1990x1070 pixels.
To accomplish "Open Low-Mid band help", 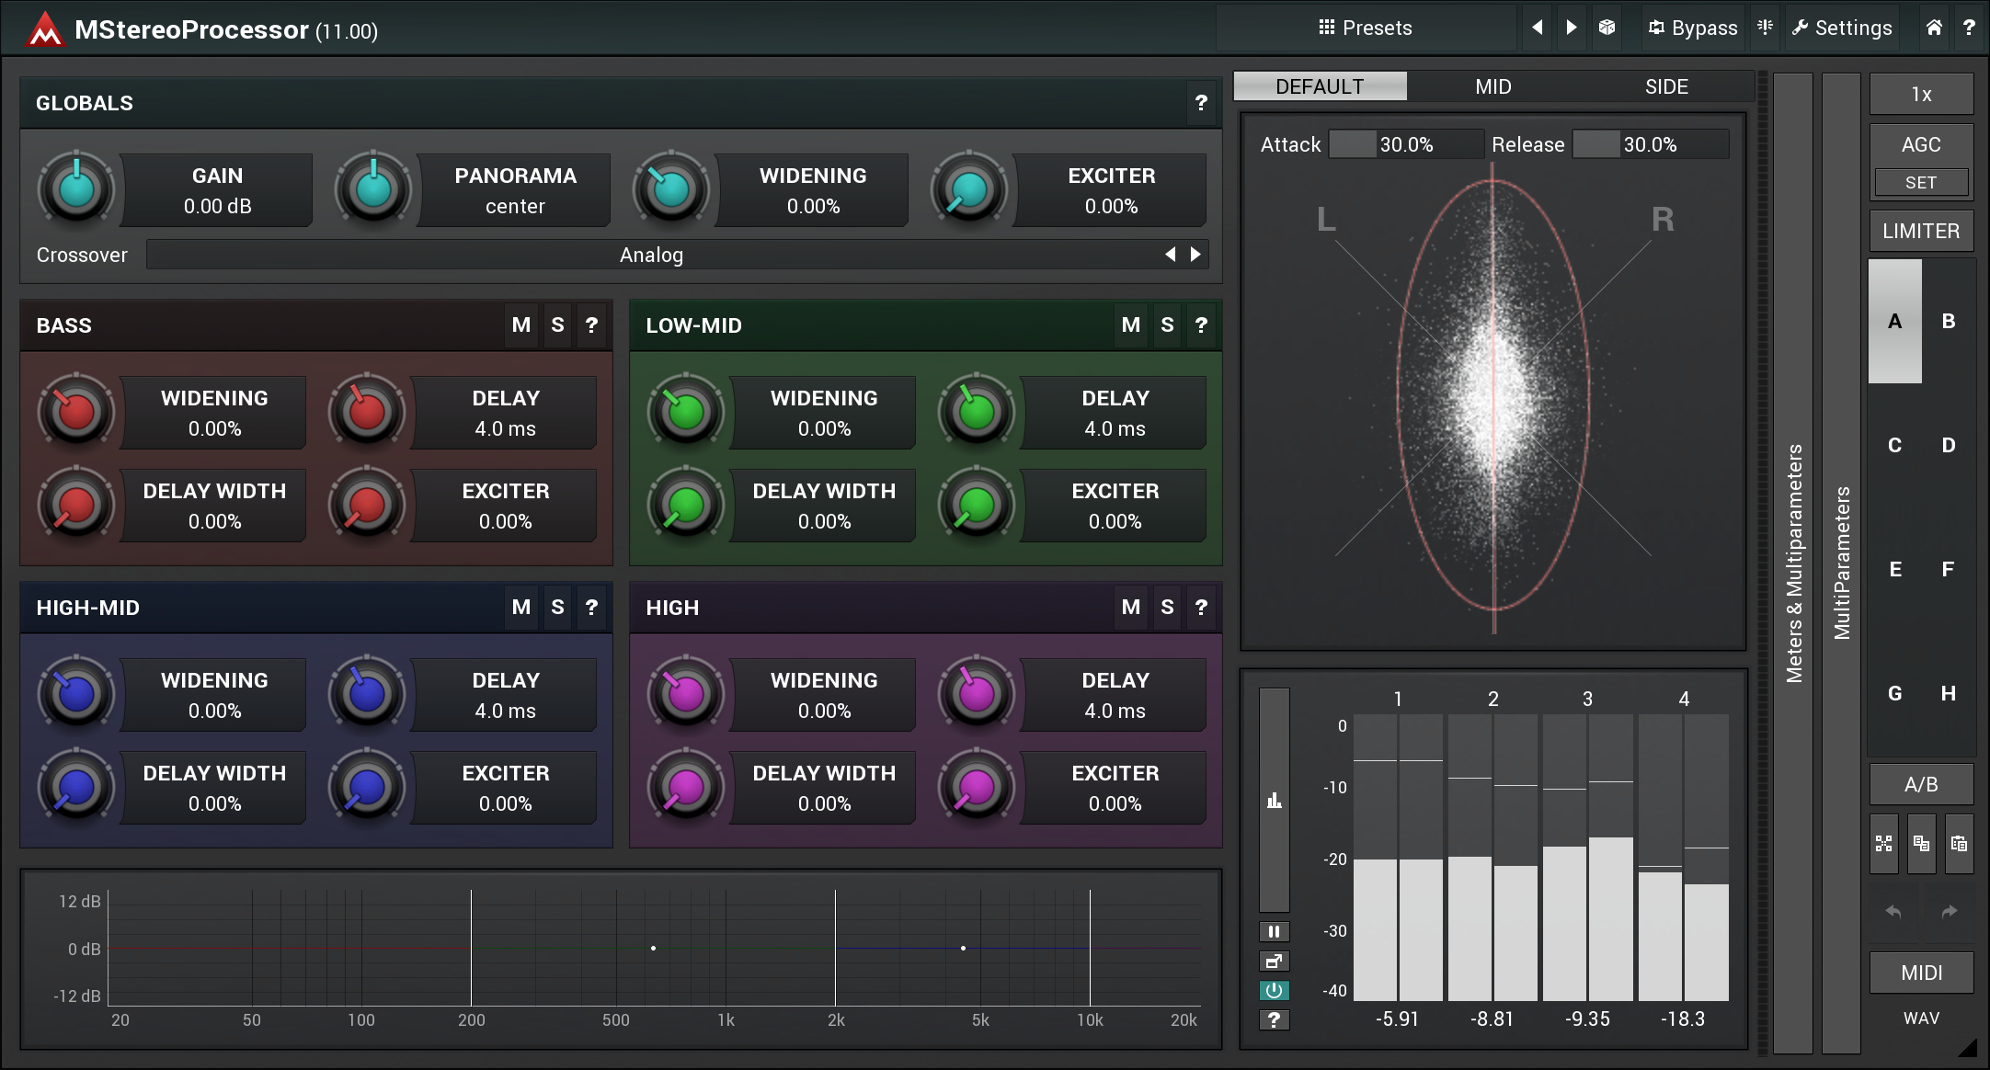I will tap(1201, 325).
